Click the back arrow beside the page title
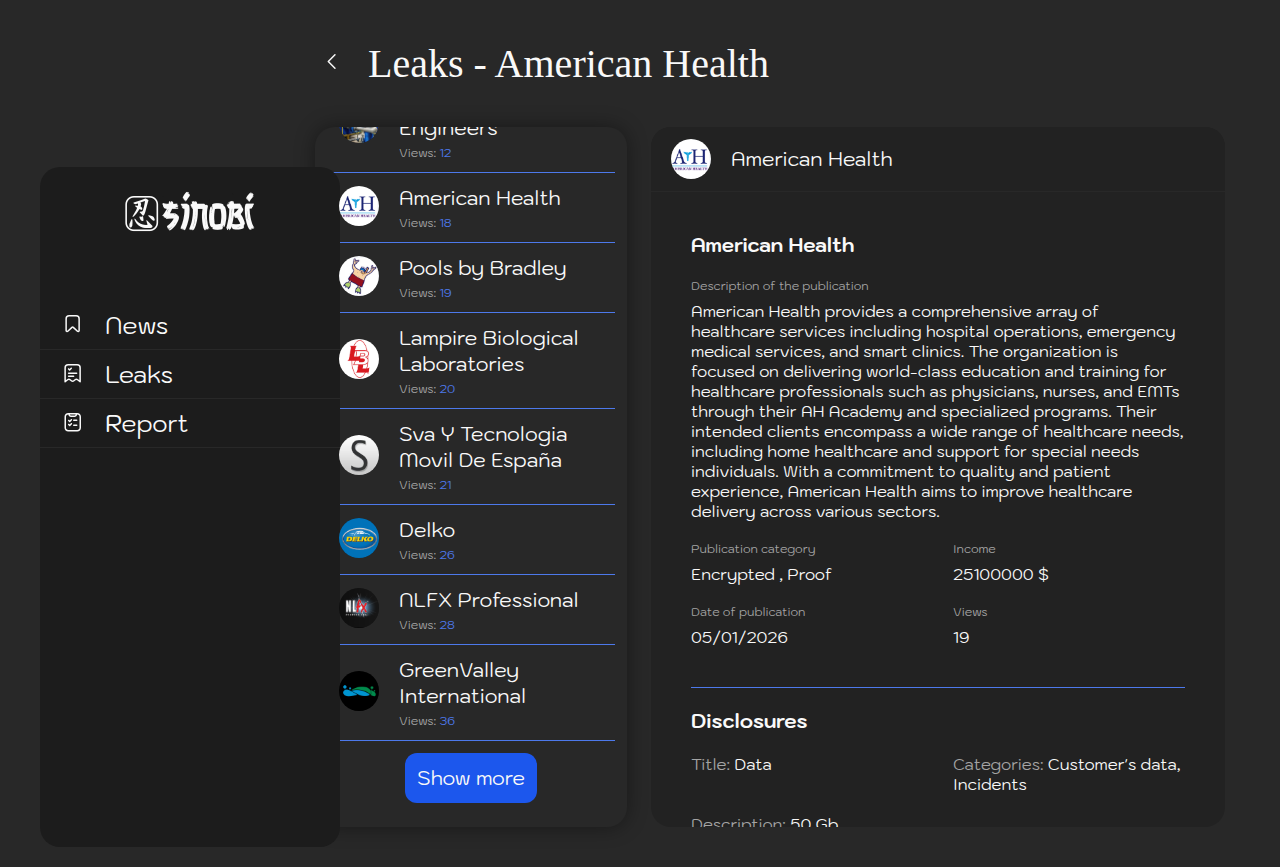This screenshot has height=867, width=1280. 332,62
